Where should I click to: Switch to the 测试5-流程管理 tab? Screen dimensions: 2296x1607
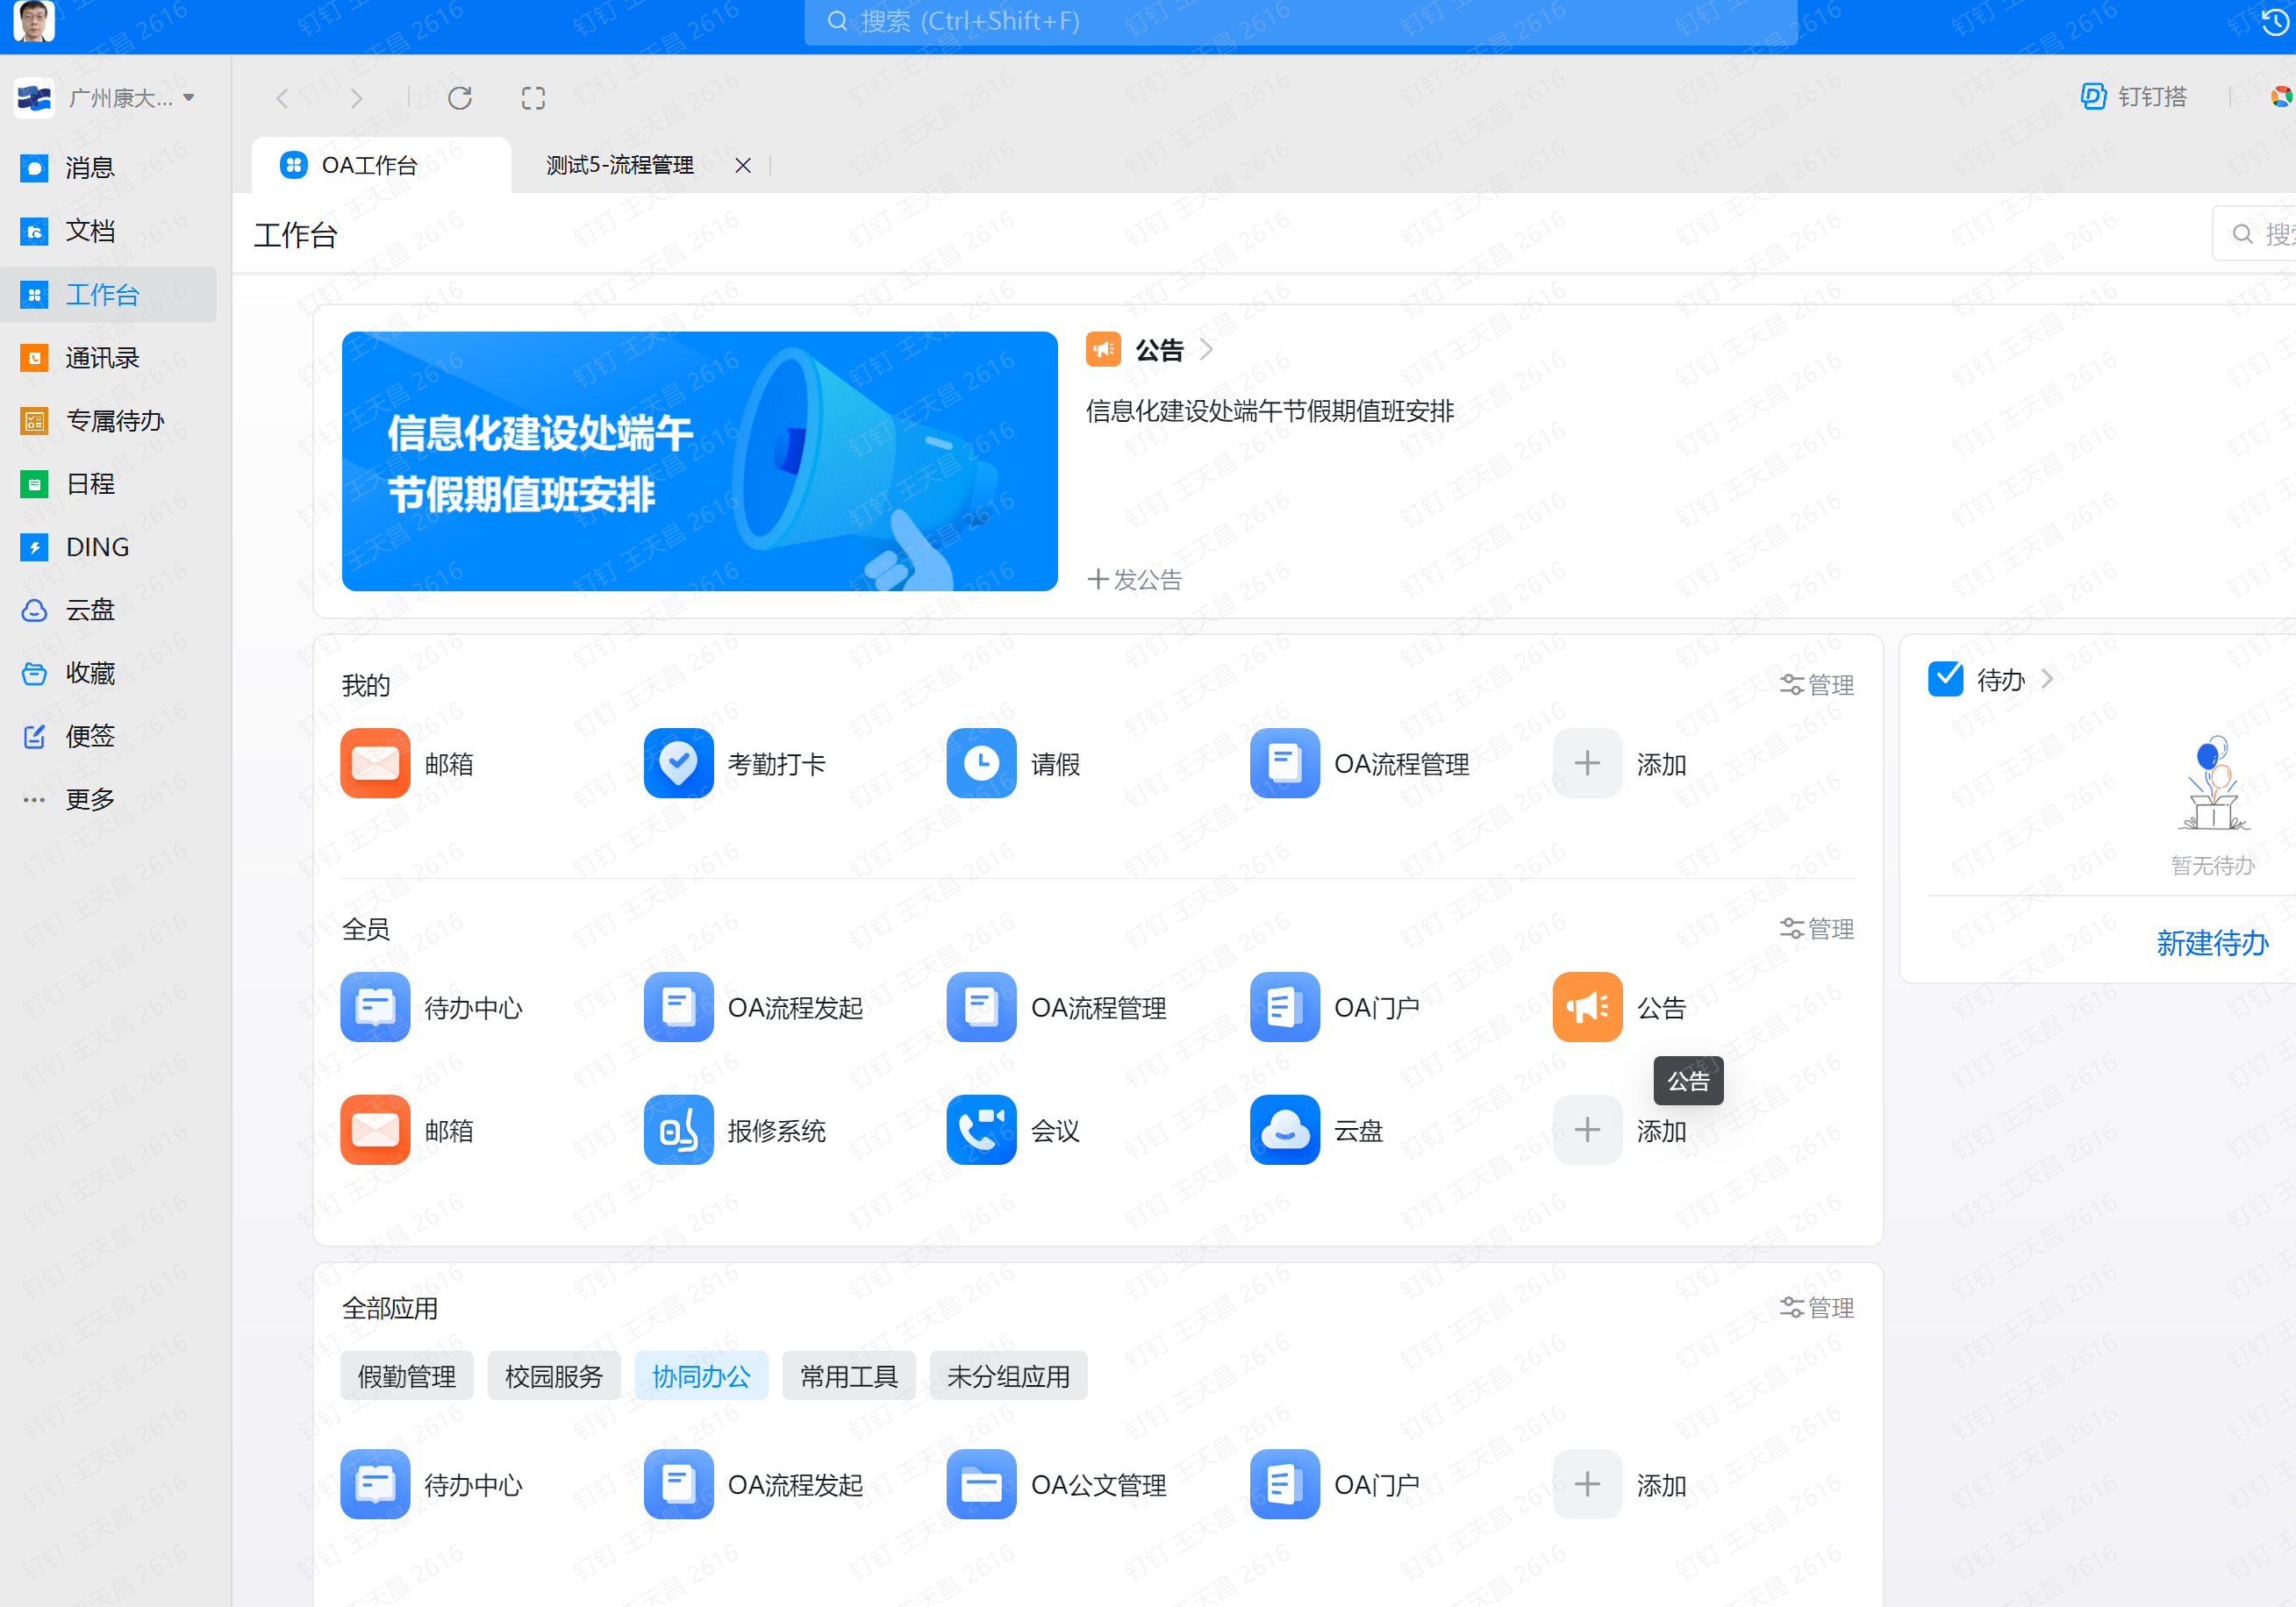pyautogui.click(x=620, y=165)
